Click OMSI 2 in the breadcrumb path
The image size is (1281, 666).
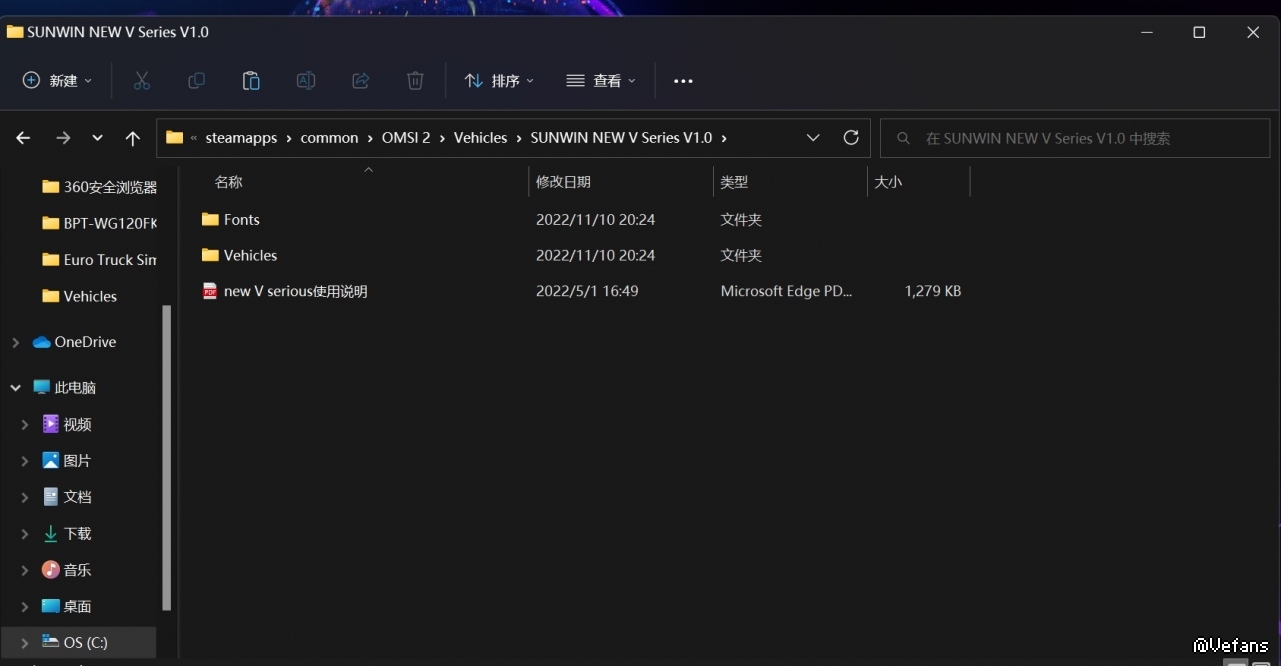[x=406, y=138]
